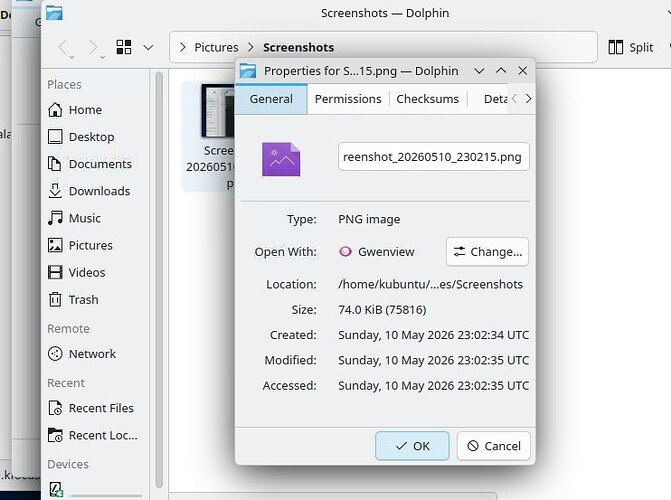This screenshot has width=671, height=500.
Task: Click the Size value 74.0 KiB
Action: coord(382,310)
